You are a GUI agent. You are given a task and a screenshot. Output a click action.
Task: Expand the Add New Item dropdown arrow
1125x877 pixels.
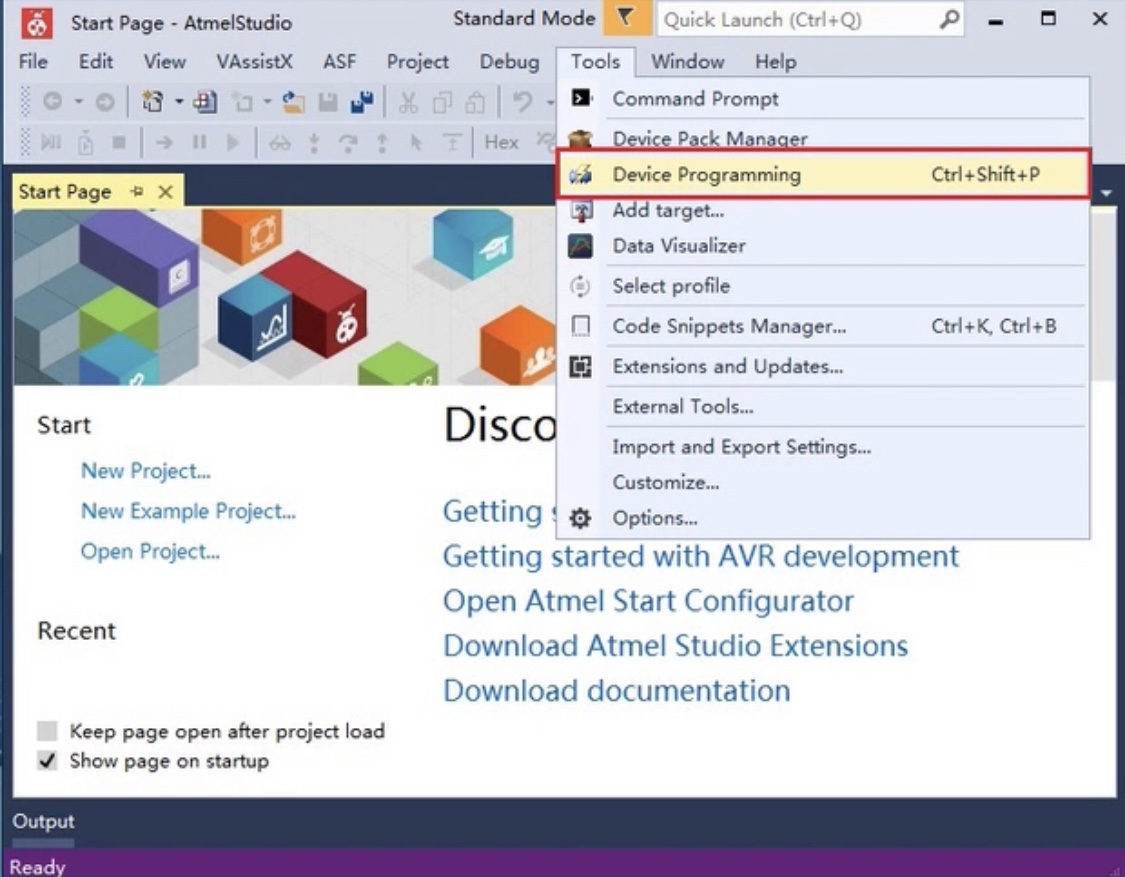[x=267, y=102]
